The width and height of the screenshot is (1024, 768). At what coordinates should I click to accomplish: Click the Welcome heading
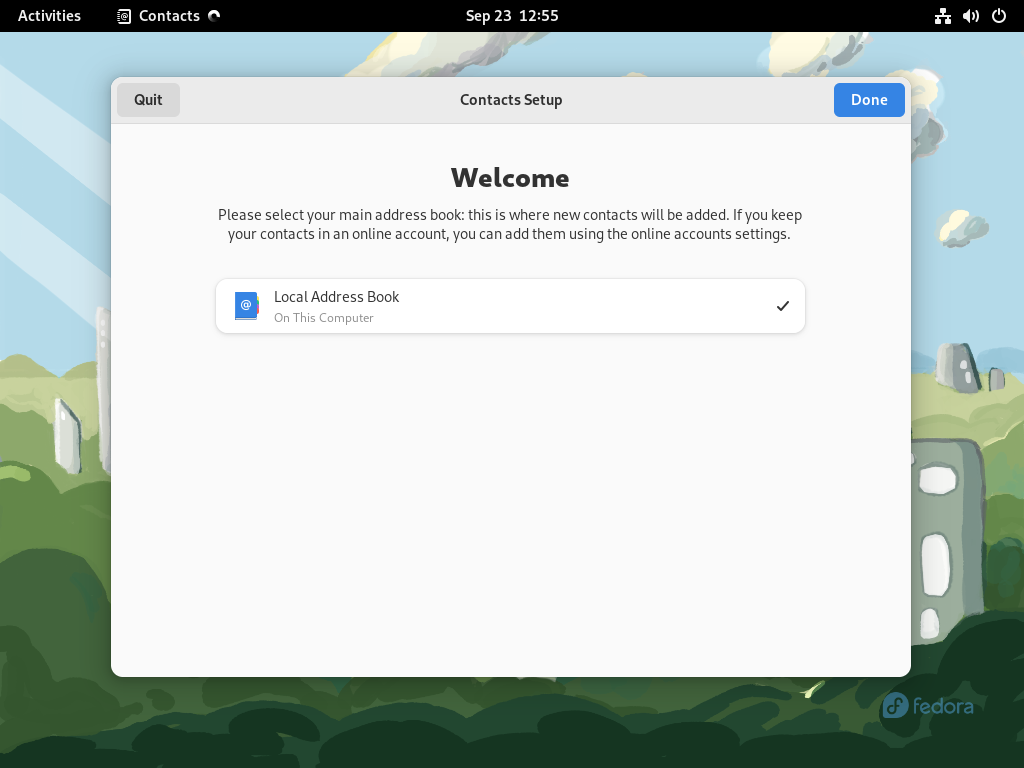tap(510, 178)
